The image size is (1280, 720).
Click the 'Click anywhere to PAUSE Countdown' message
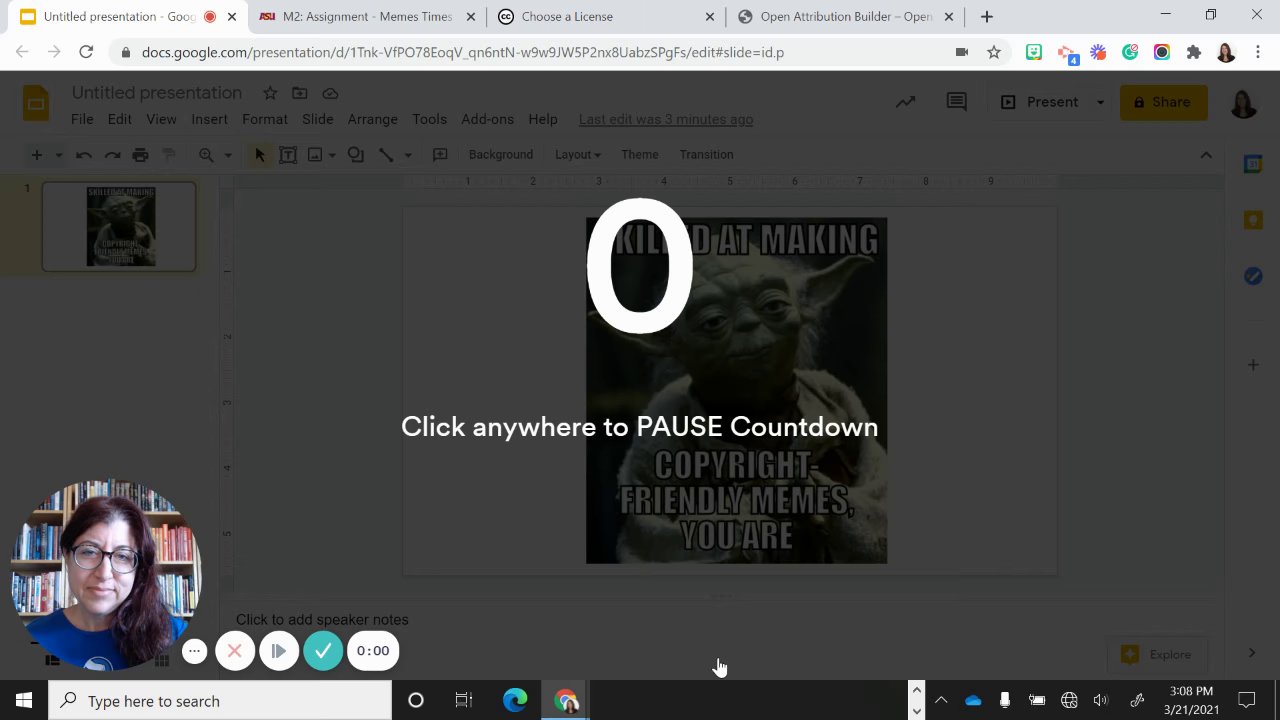point(640,427)
